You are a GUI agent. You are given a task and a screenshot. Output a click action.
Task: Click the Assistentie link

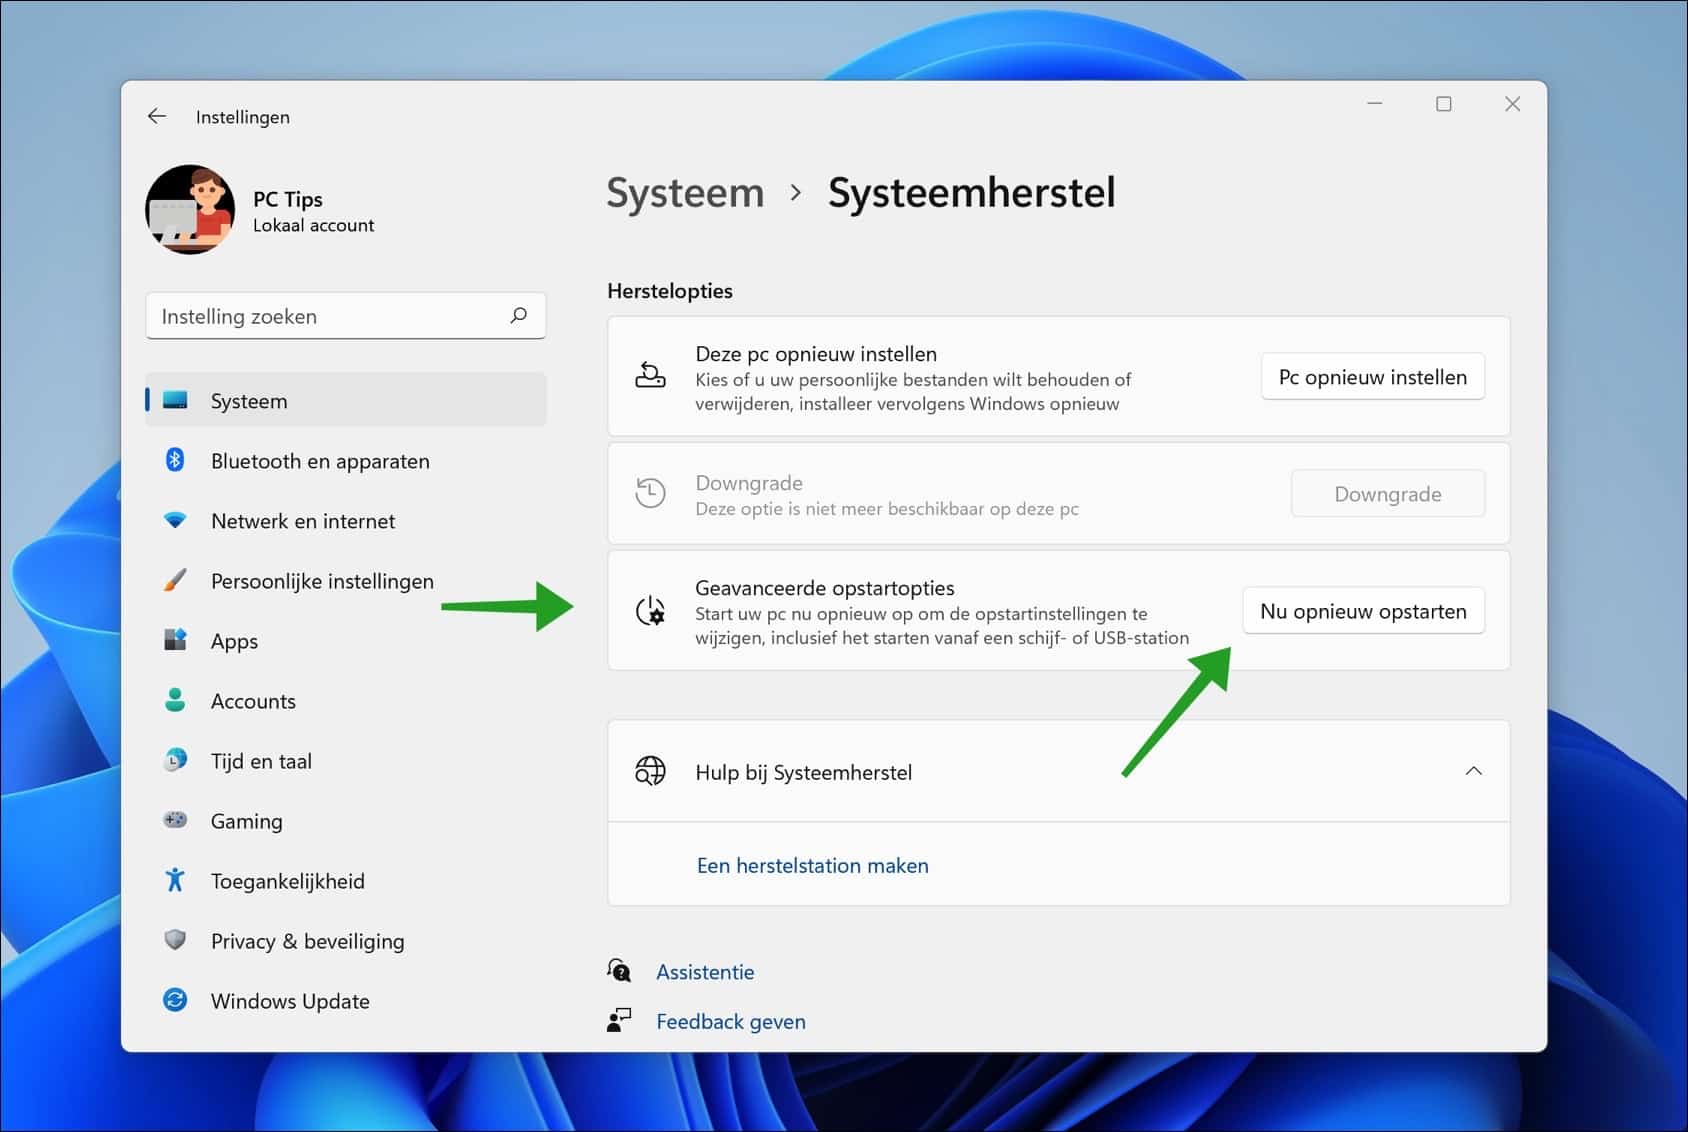tap(705, 971)
